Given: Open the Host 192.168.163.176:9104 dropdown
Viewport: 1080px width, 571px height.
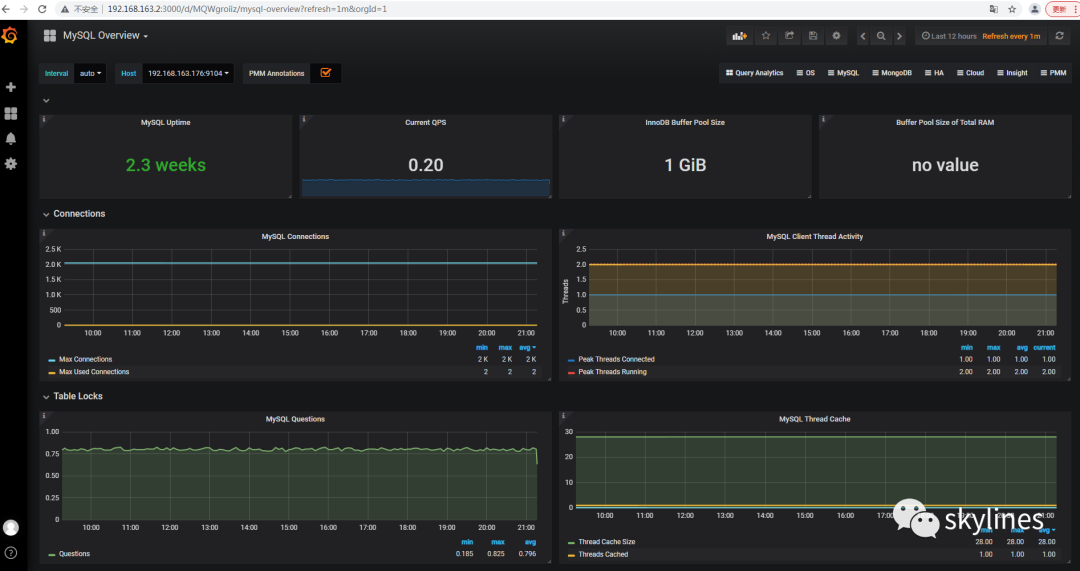Looking at the screenshot, I should pyautogui.click(x=188, y=73).
